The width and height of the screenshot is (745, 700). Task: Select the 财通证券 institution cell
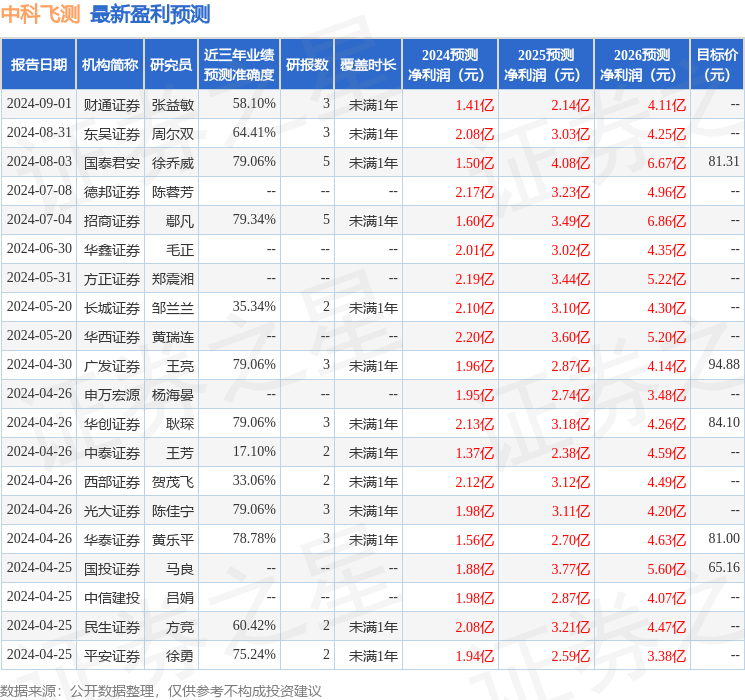[x=112, y=105]
